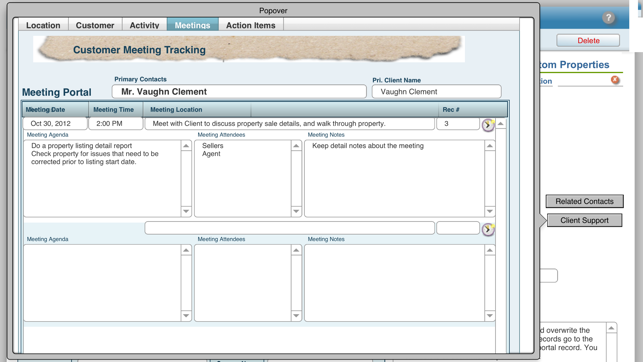Click the first Meeting Notes text area
Viewport: 643px width, 362px height.
[394, 178]
